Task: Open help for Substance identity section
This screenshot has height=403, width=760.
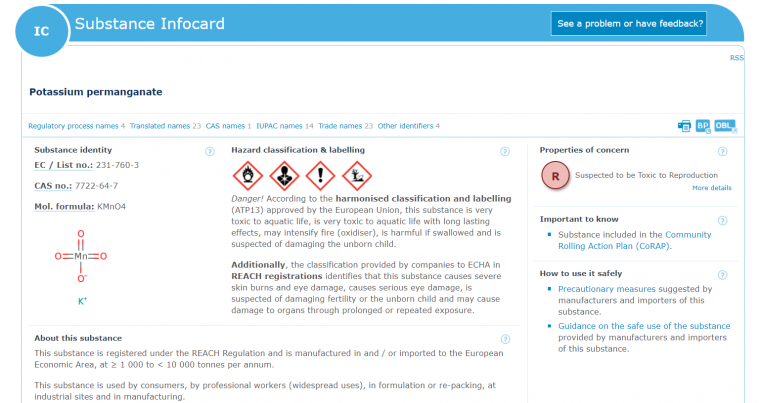Action: click(210, 151)
